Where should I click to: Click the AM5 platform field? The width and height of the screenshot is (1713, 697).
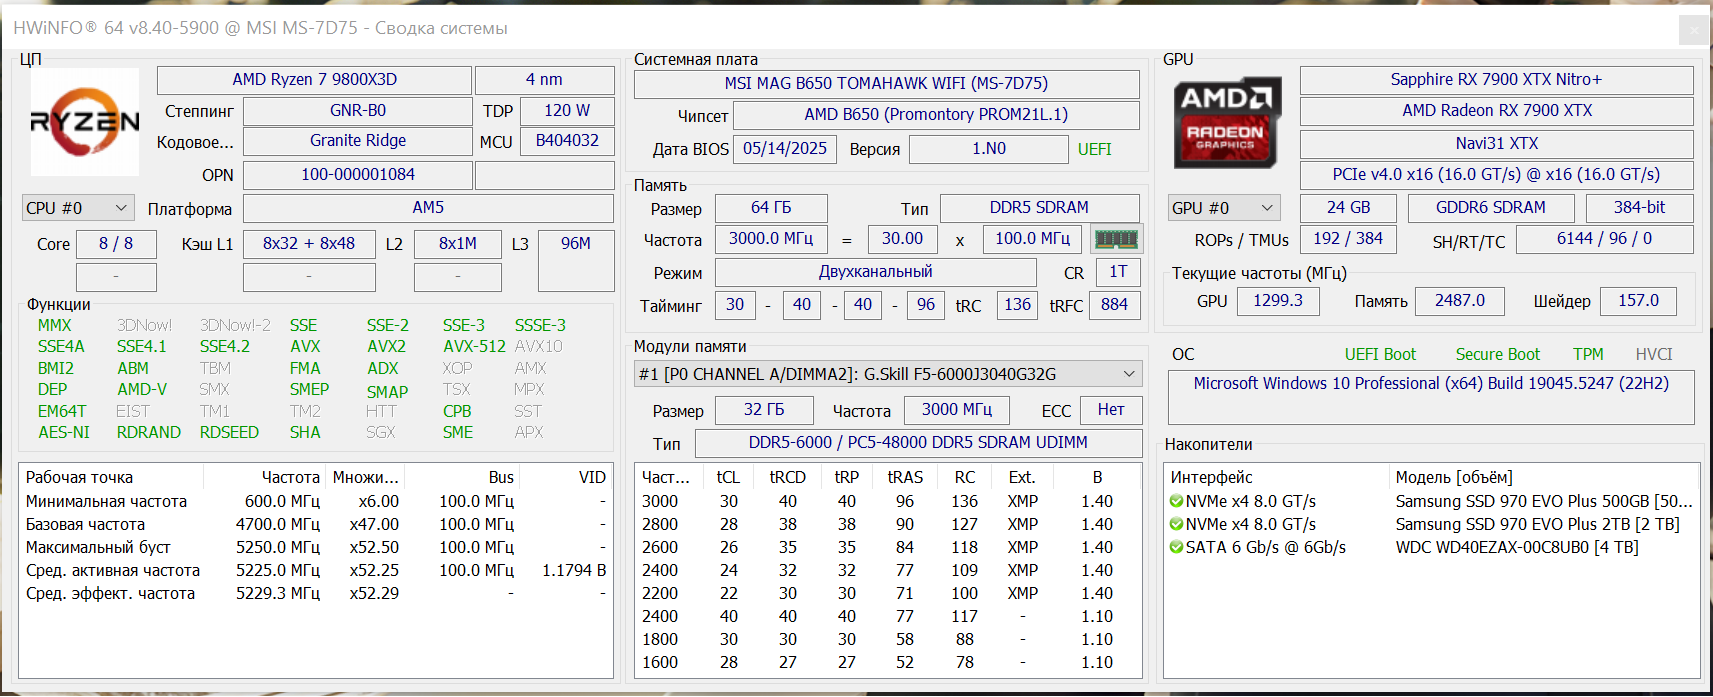tap(428, 208)
